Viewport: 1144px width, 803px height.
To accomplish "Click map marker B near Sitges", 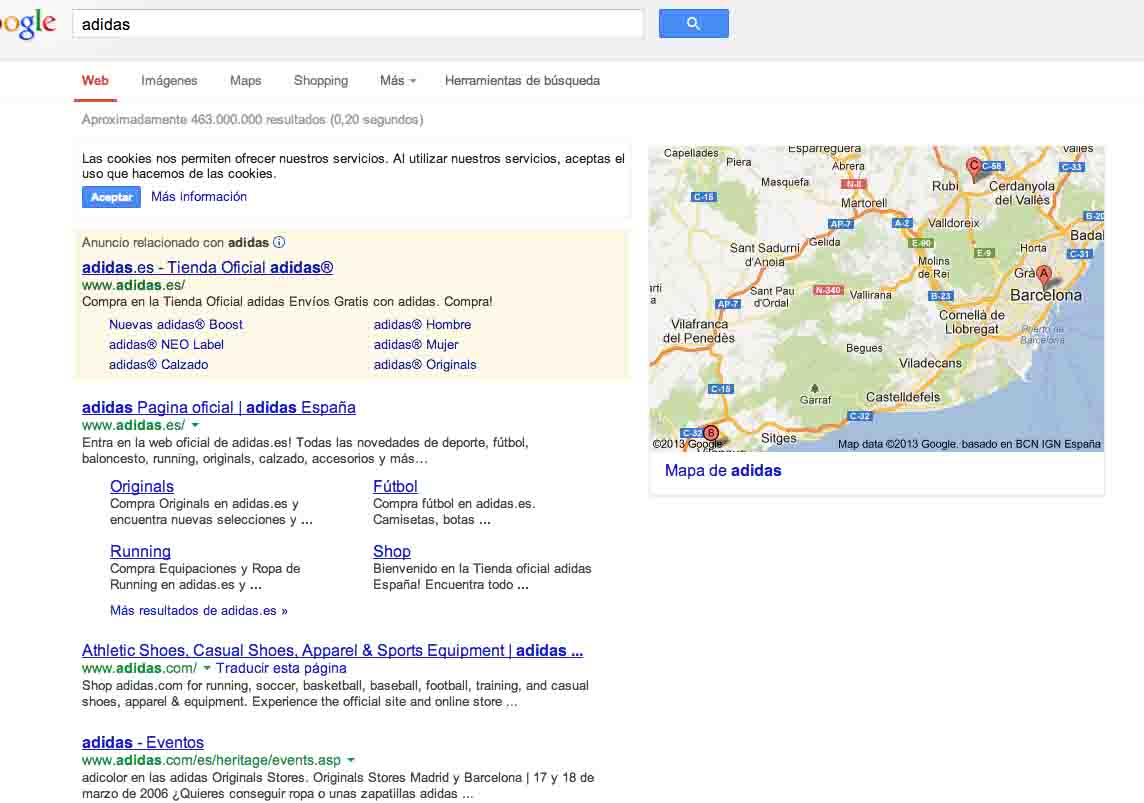I will pos(711,433).
